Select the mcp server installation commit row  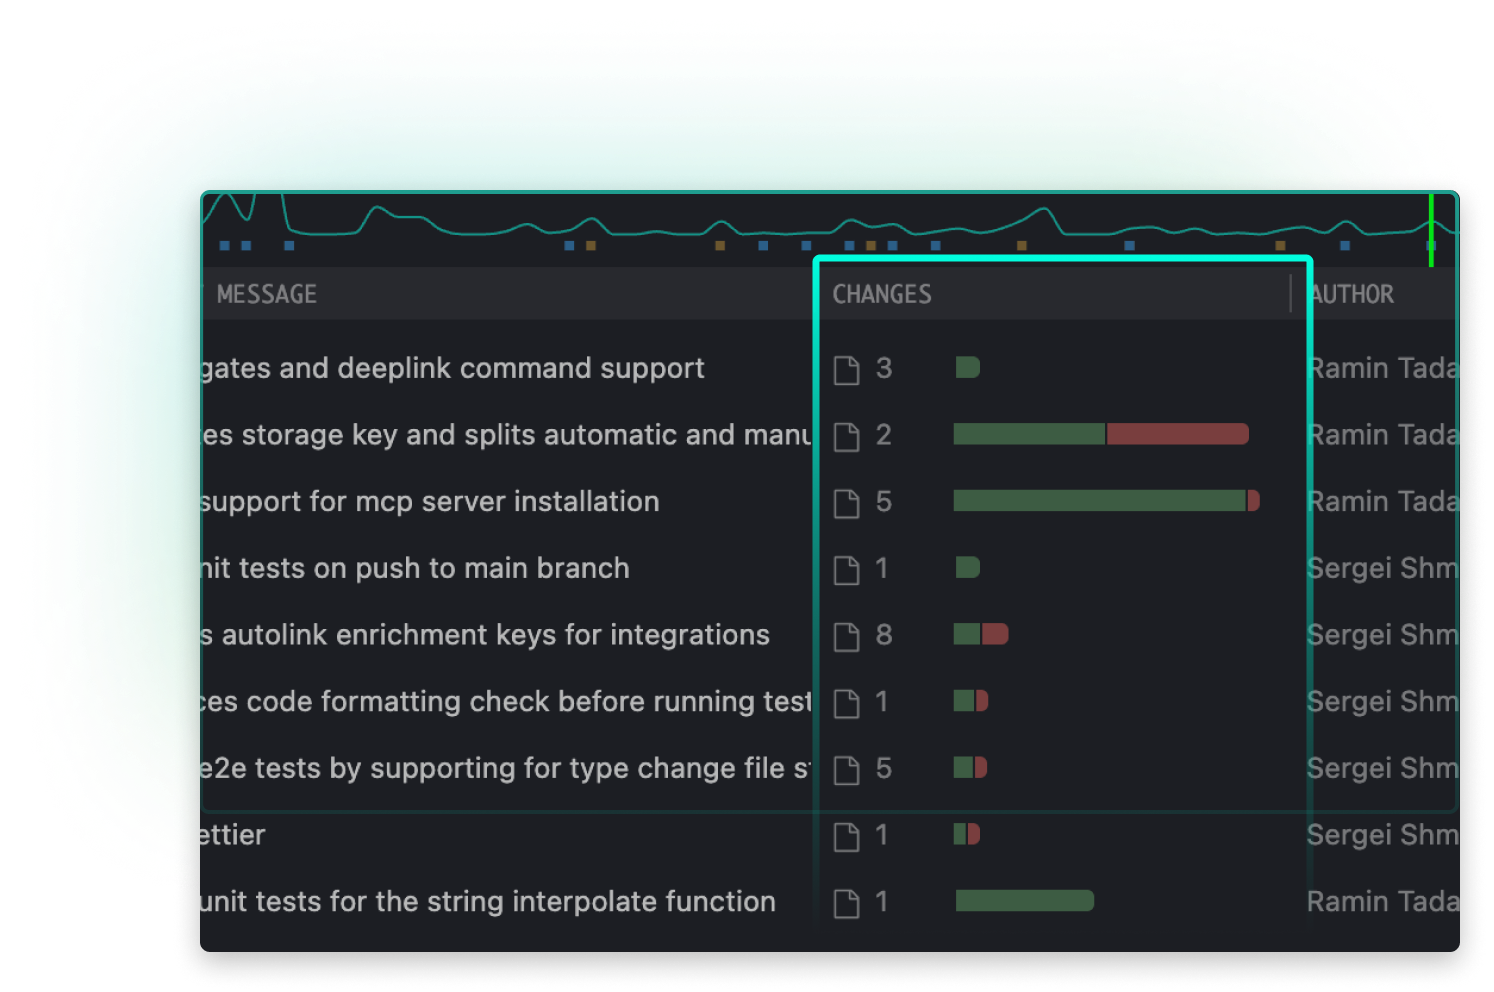[x=430, y=502]
